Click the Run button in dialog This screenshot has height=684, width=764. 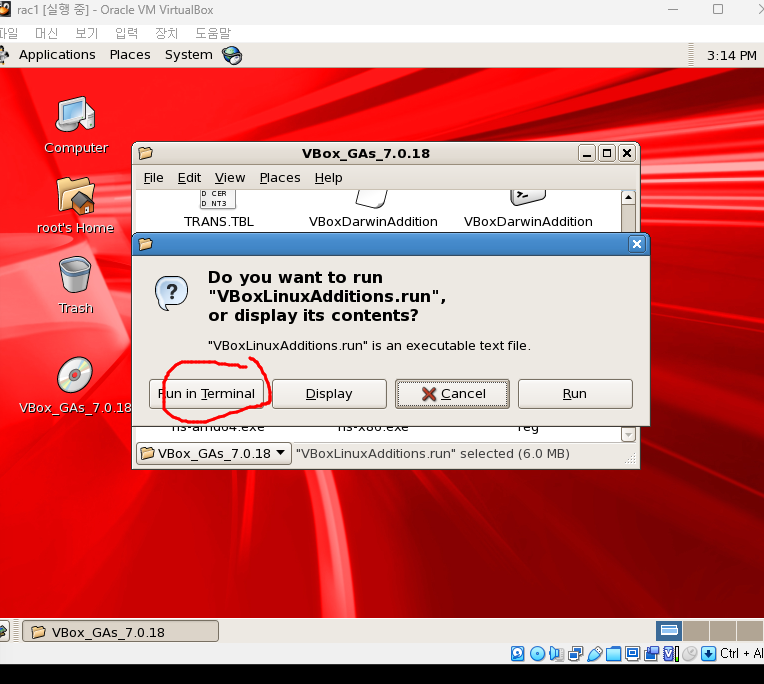(575, 394)
